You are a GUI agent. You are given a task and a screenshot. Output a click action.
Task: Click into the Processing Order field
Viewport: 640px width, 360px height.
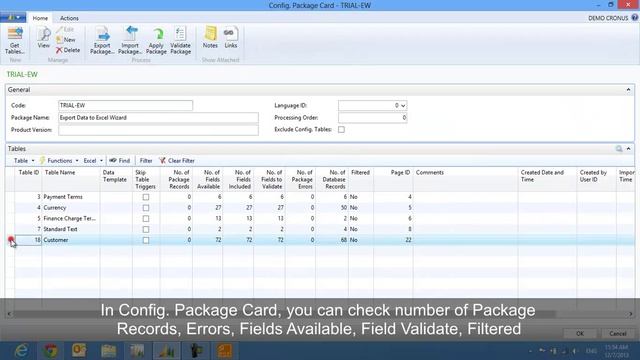372,118
